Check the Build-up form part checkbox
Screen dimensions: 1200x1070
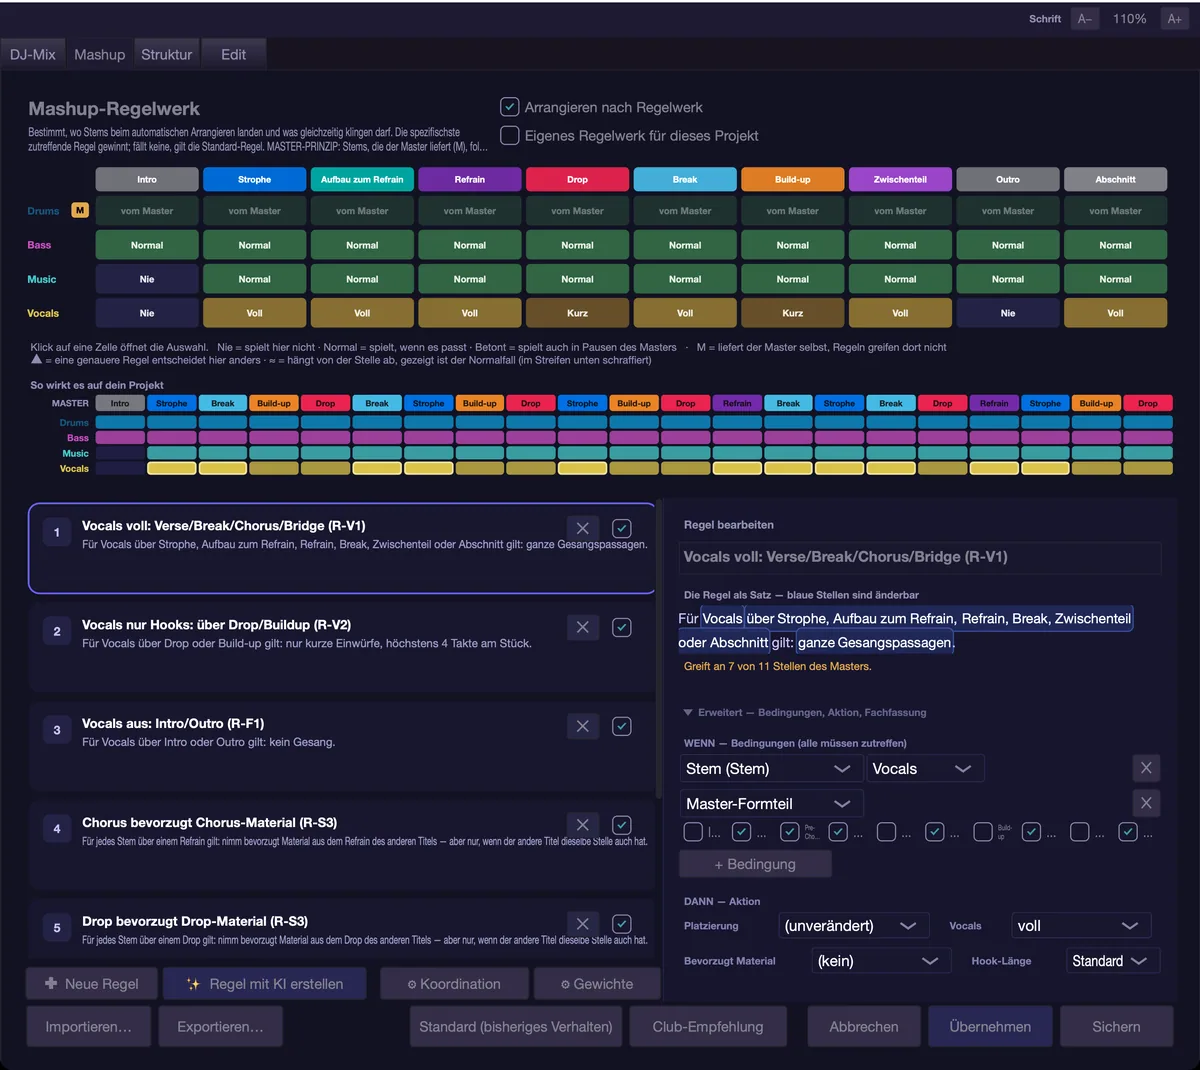click(983, 832)
